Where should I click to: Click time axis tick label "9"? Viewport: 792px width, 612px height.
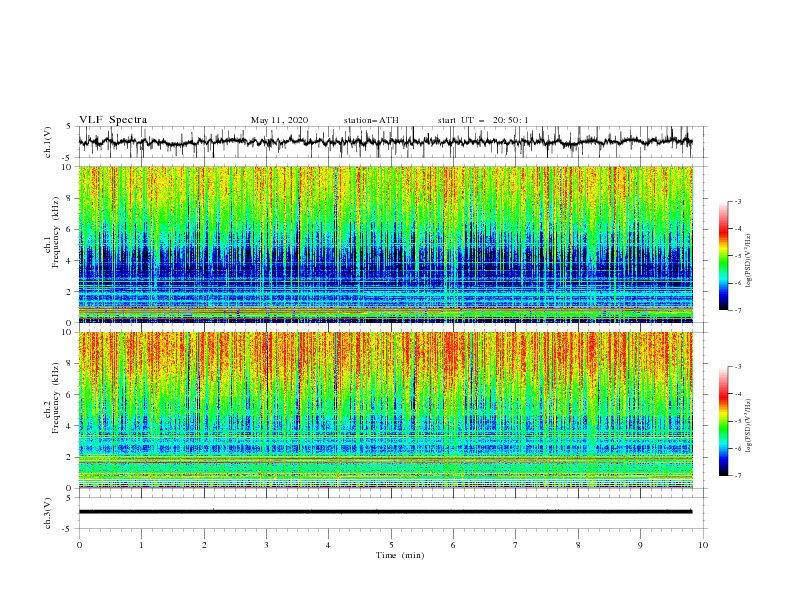[x=640, y=545]
